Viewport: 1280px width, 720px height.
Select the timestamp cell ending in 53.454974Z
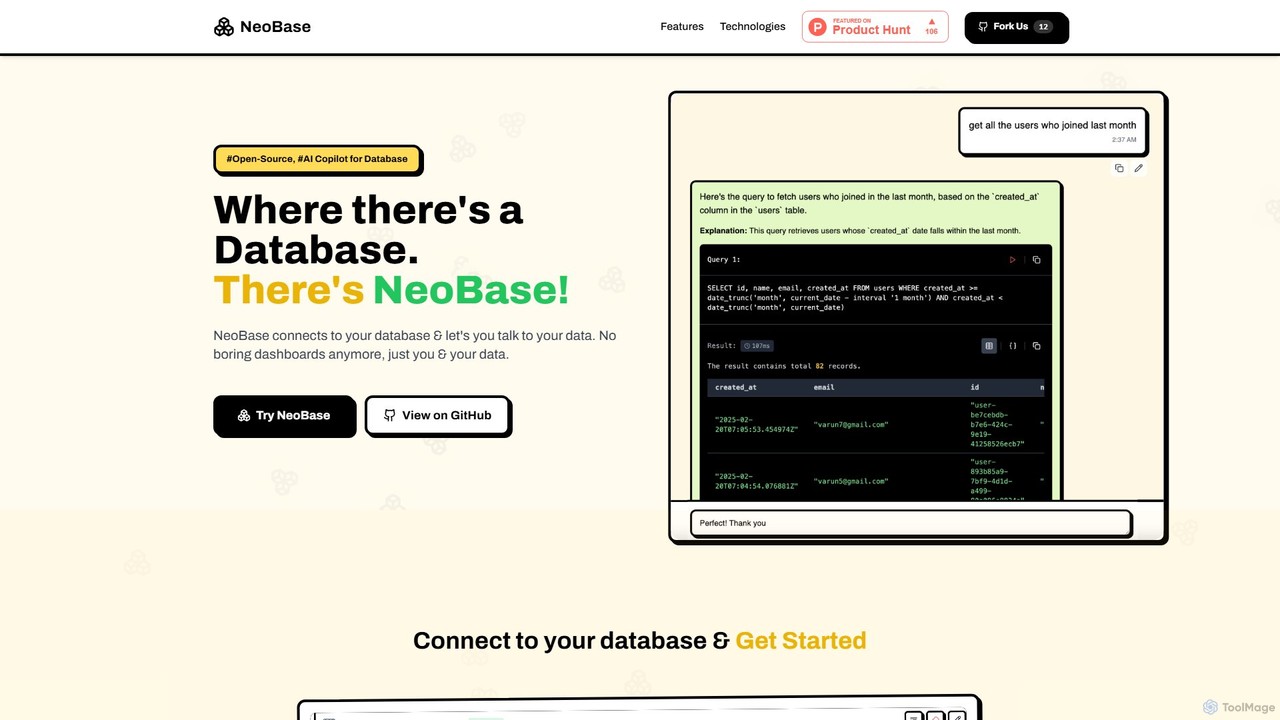[x=756, y=425]
